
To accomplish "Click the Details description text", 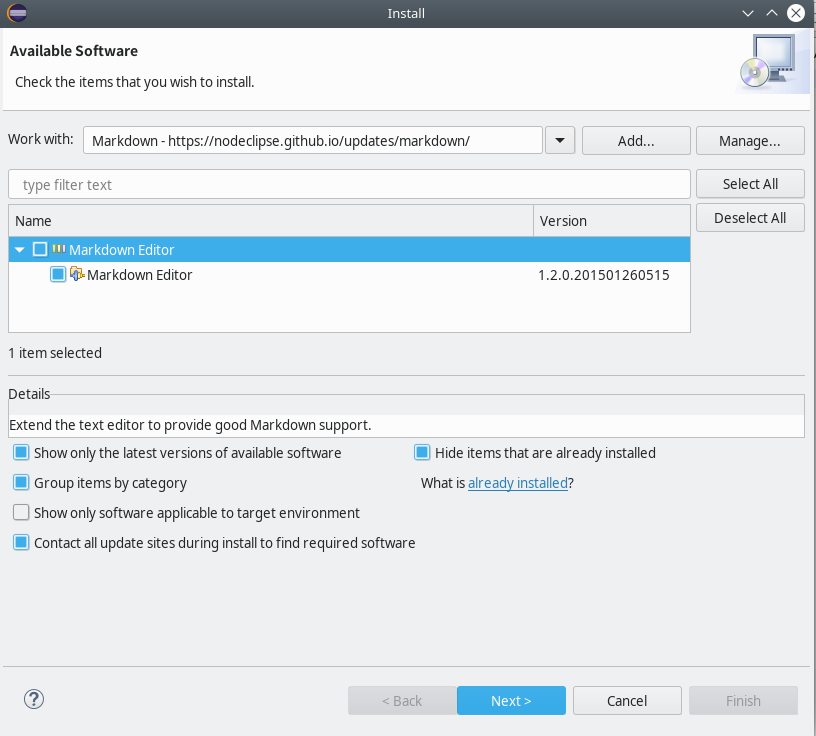I will click(190, 425).
